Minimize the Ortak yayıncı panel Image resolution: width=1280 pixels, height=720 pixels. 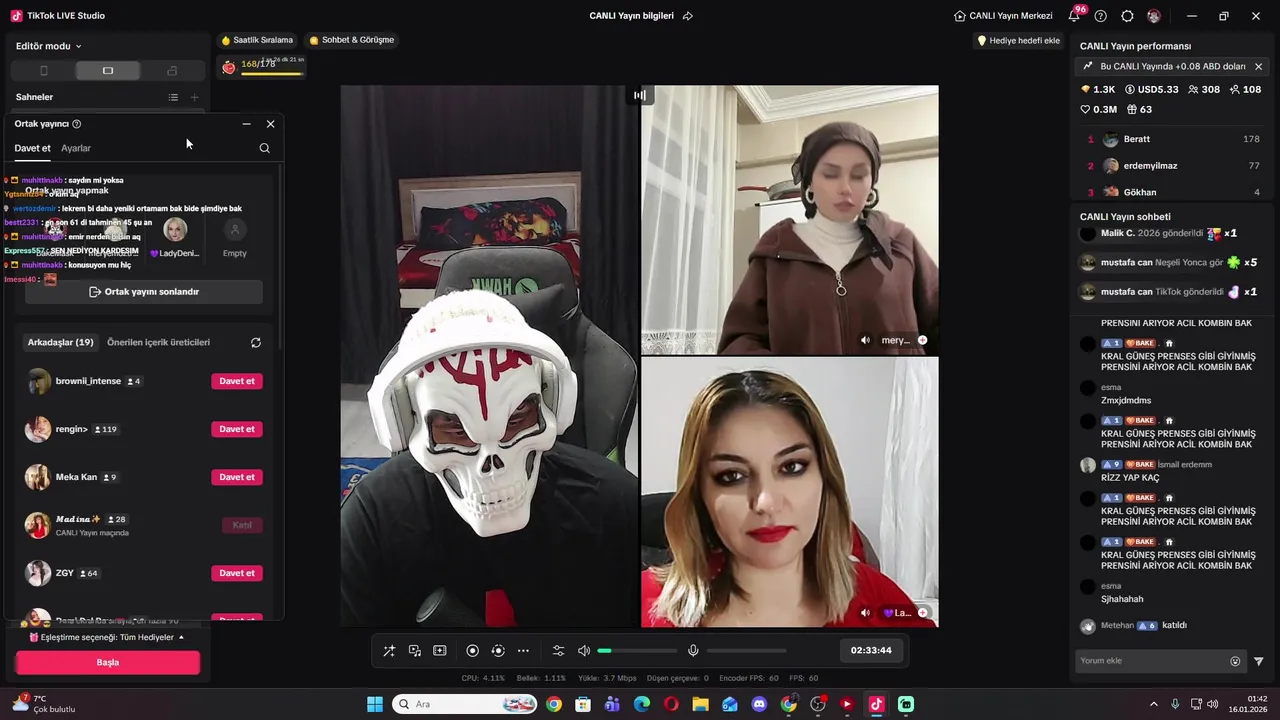[246, 124]
